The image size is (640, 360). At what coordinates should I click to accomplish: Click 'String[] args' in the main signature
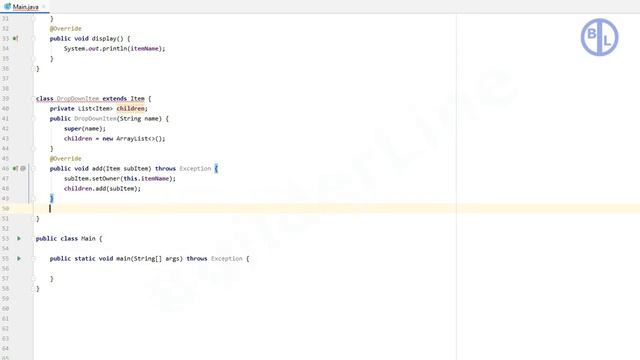coord(158,258)
